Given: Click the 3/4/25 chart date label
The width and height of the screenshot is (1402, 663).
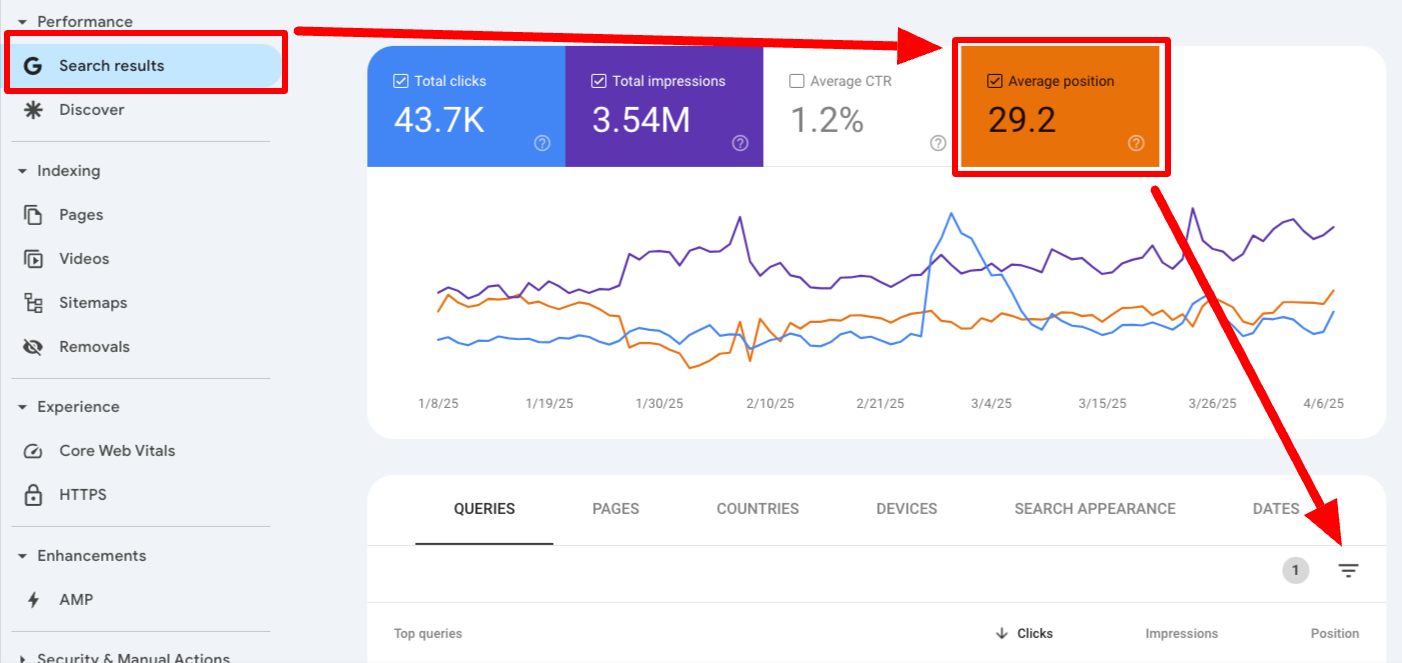Looking at the screenshot, I should (x=991, y=404).
